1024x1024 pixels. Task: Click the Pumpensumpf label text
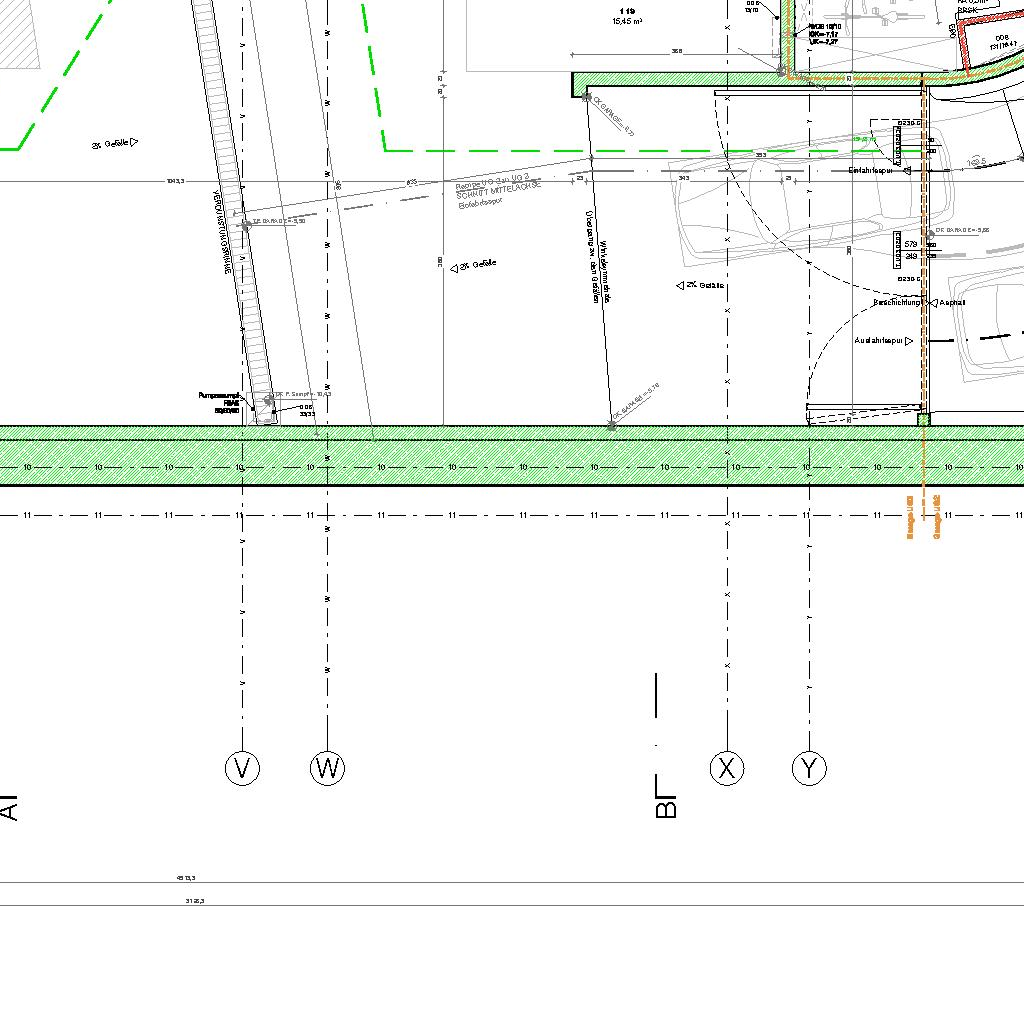tap(219, 396)
